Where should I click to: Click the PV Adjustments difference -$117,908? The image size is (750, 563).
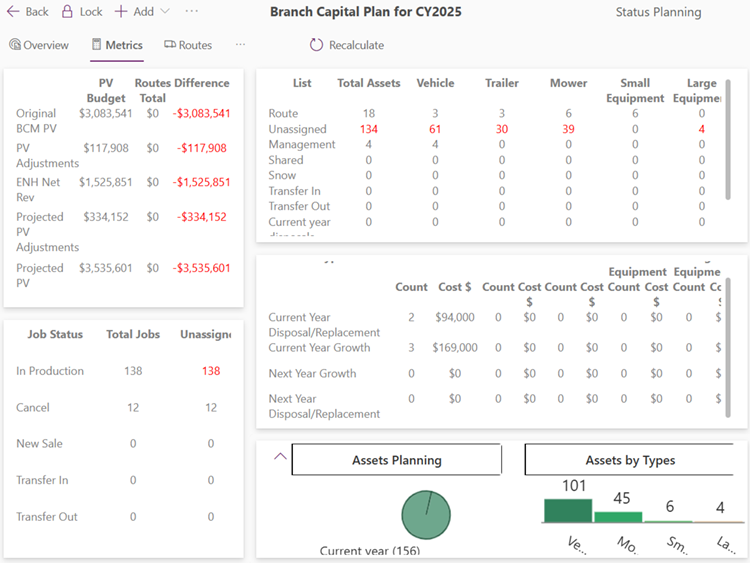point(202,148)
